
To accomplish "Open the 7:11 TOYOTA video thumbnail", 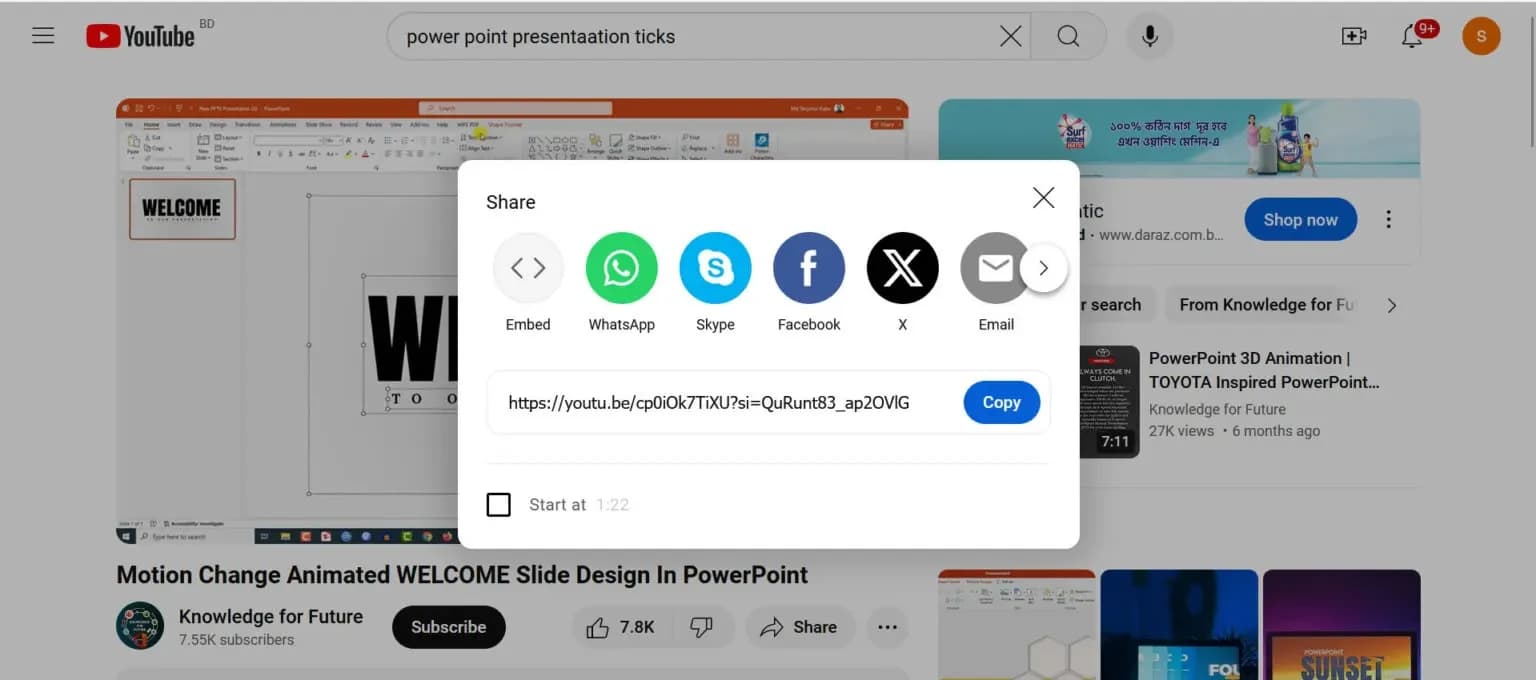I will point(1109,402).
